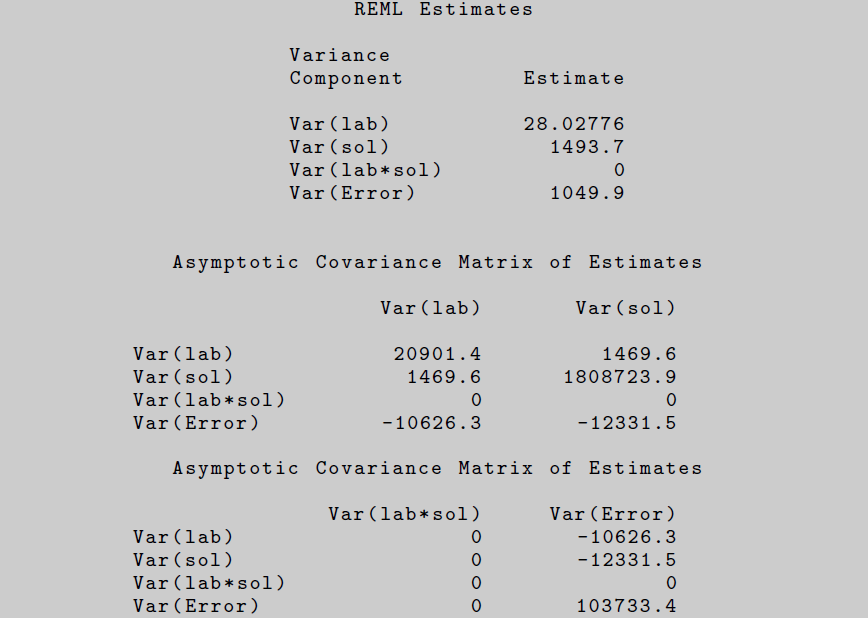Click 1469.6 under the Var(sol) column header
Image resolution: width=868 pixels, height=618 pixels.
coord(639,354)
